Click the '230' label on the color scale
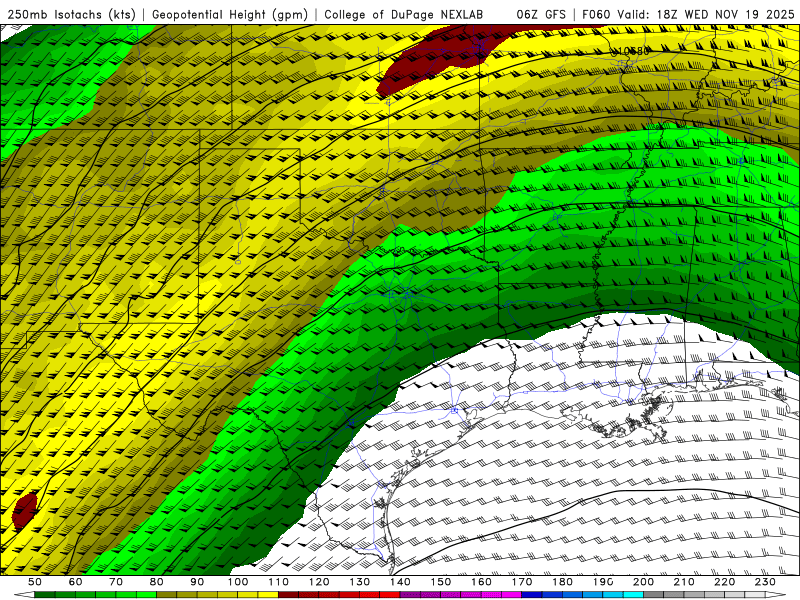The height and width of the screenshot is (600, 800). 765,582
